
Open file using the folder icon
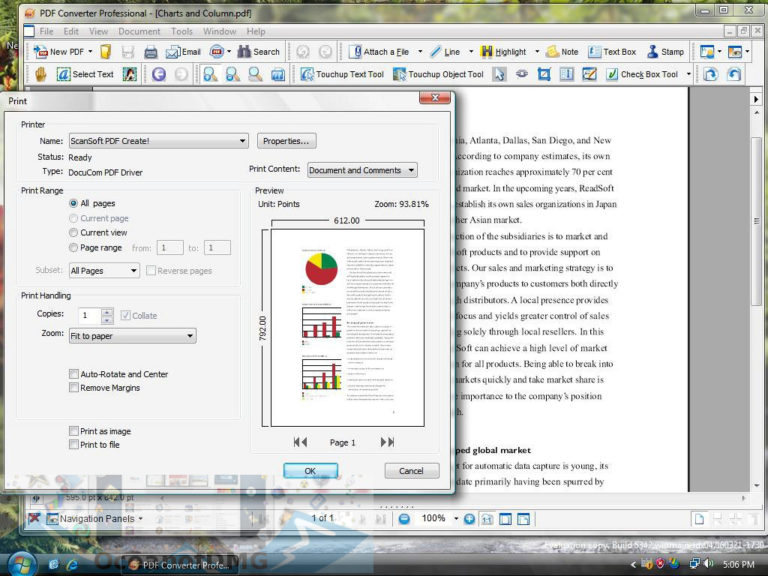[105, 51]
